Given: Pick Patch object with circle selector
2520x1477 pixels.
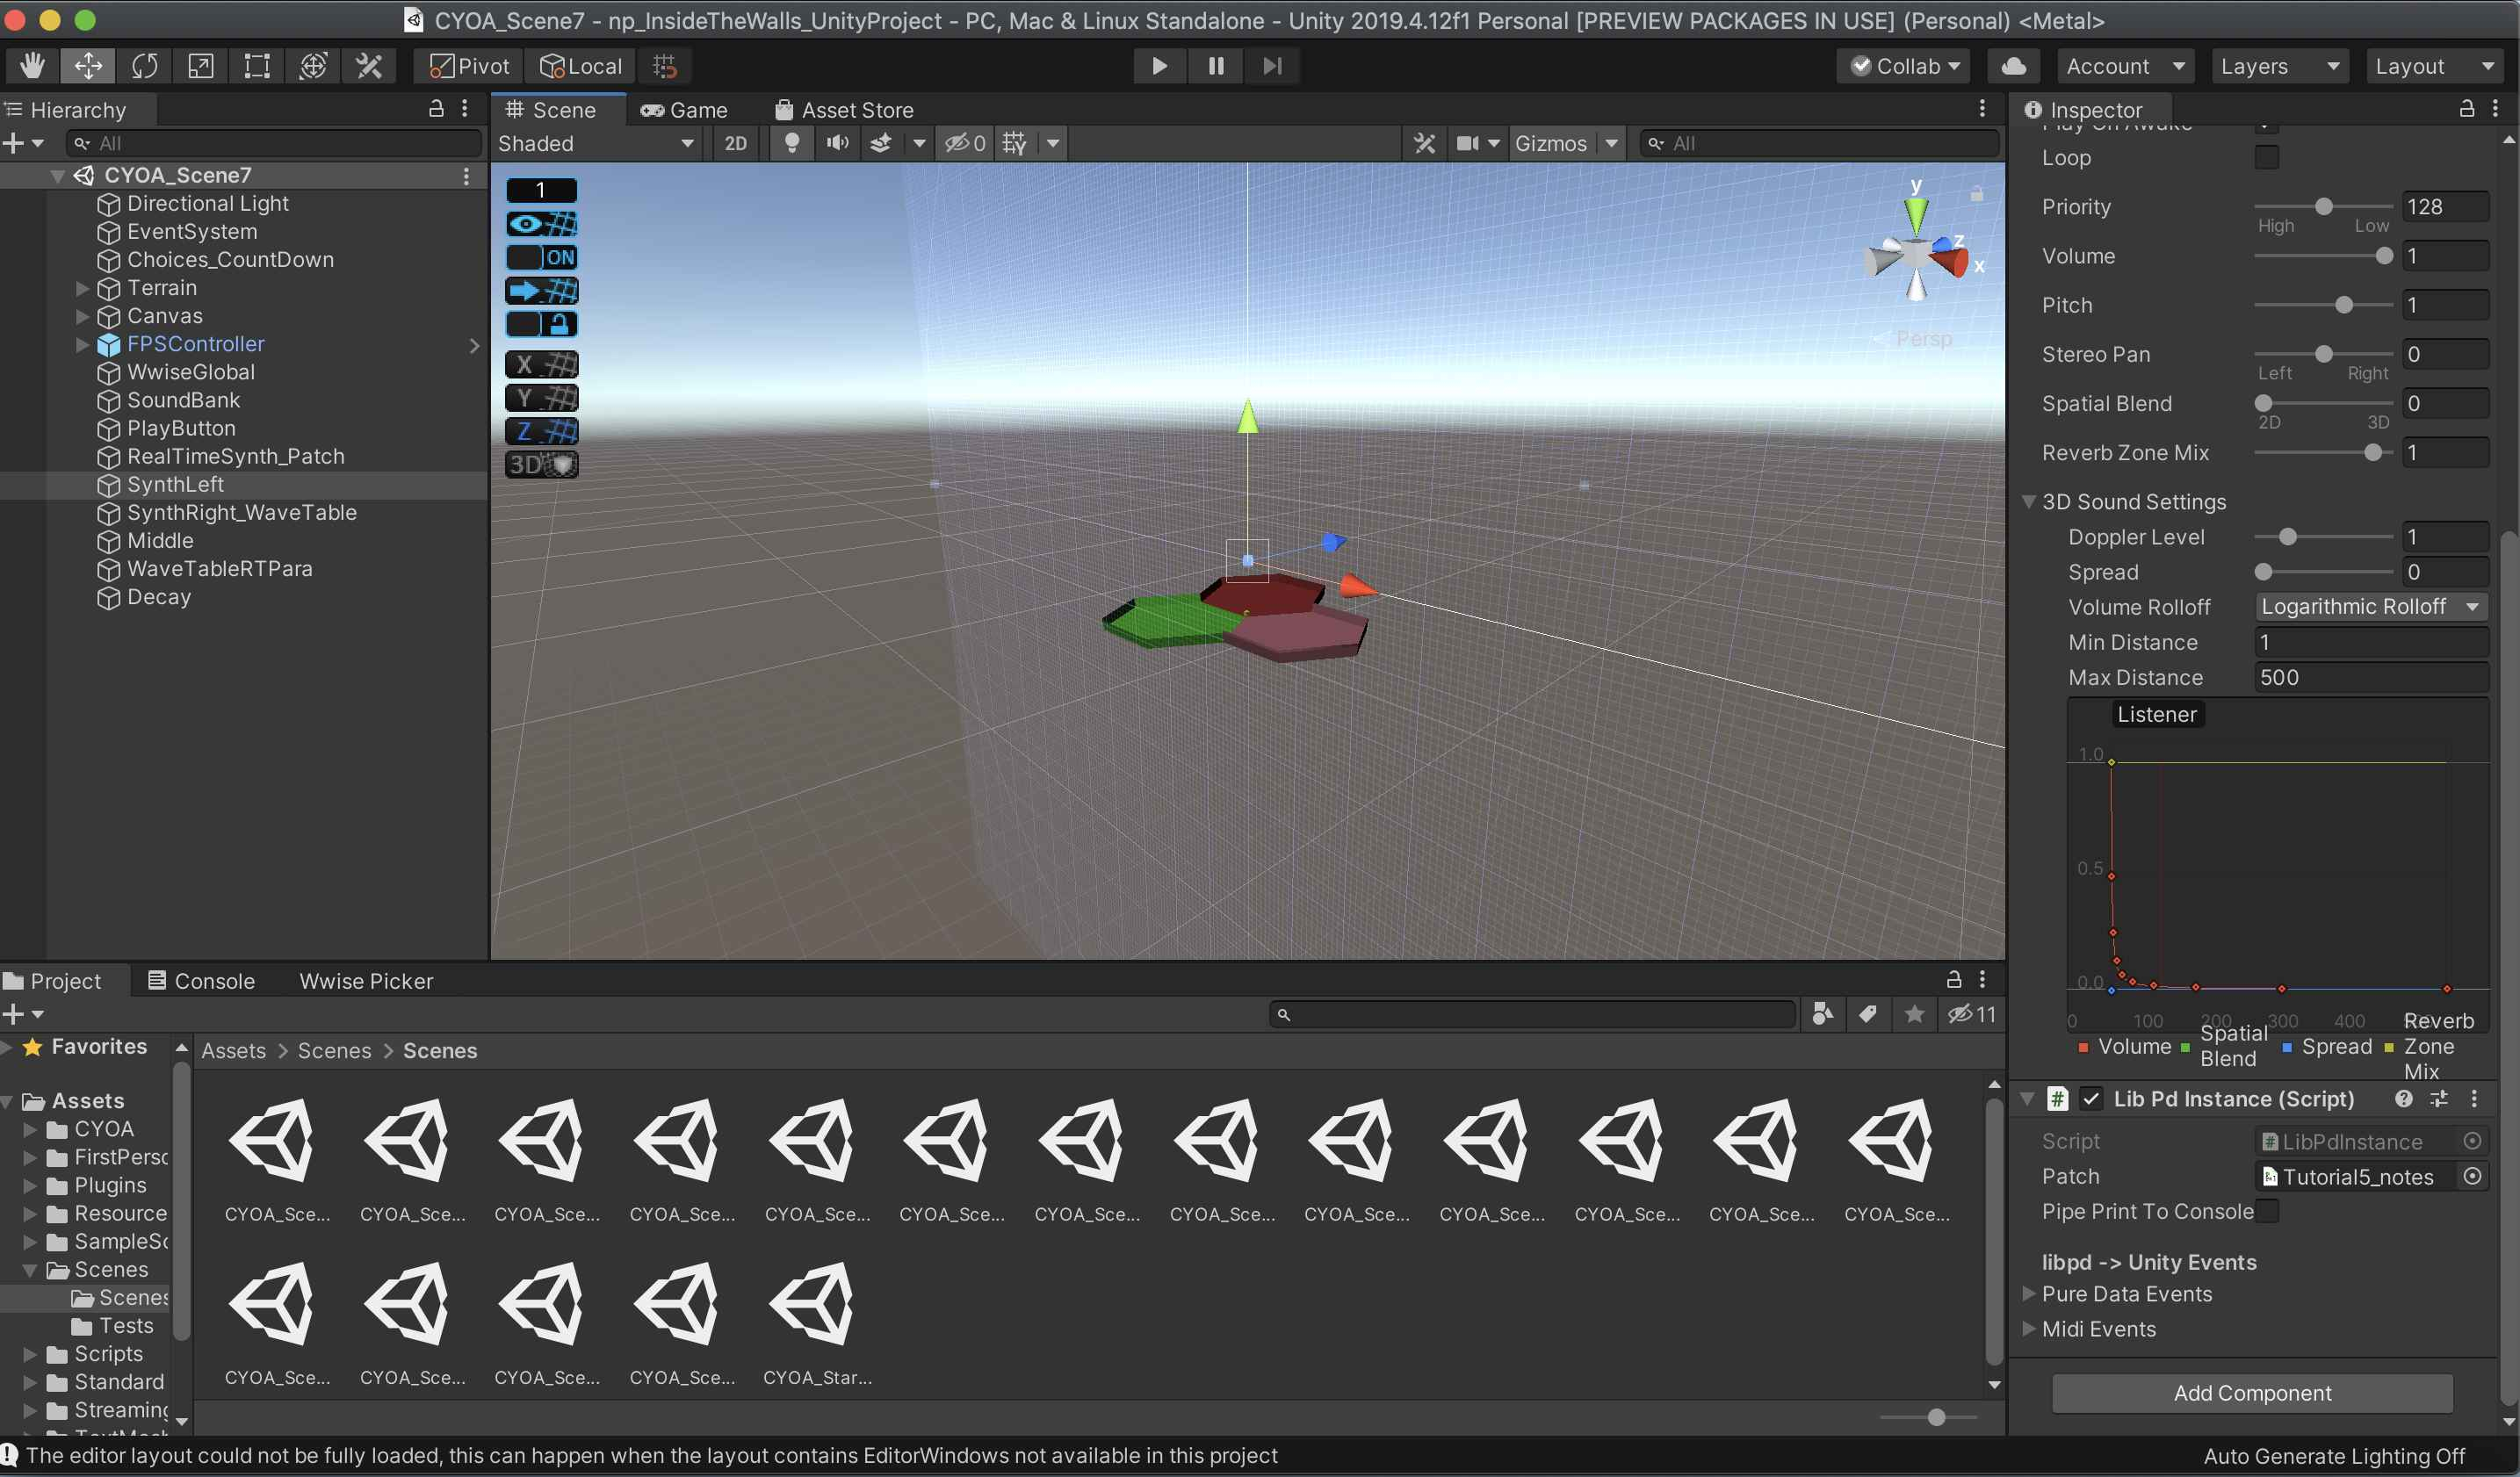Looking at the screenshot, I should pos(2473,1177).
